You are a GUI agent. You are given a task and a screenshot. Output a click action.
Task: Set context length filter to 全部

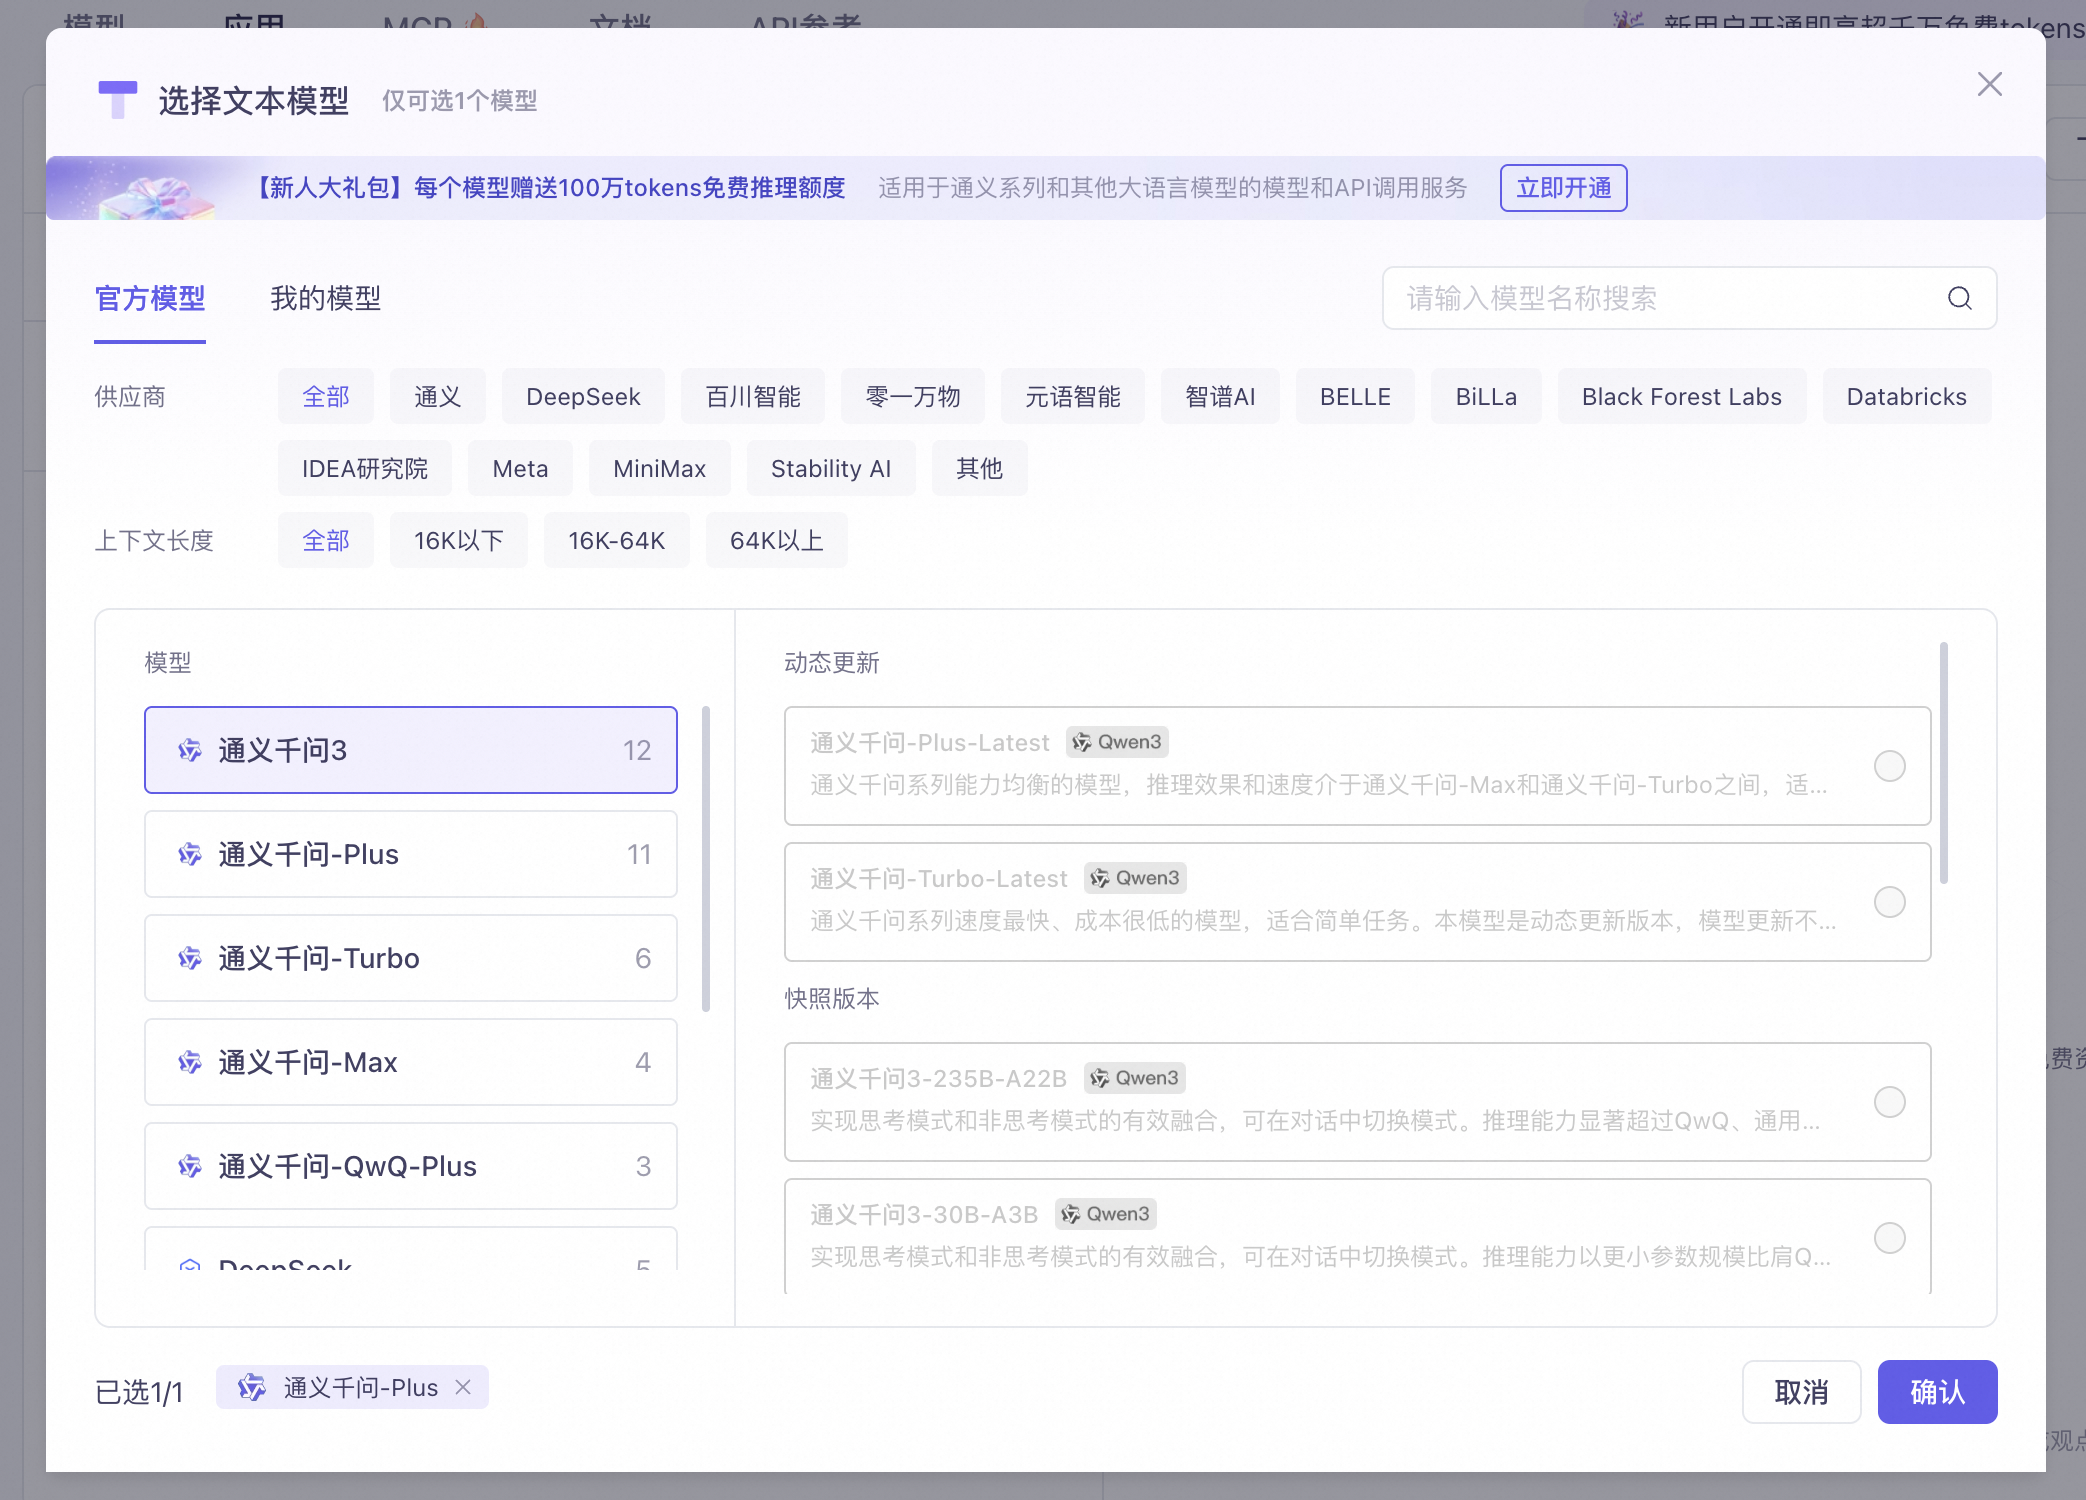click(326, 541)
